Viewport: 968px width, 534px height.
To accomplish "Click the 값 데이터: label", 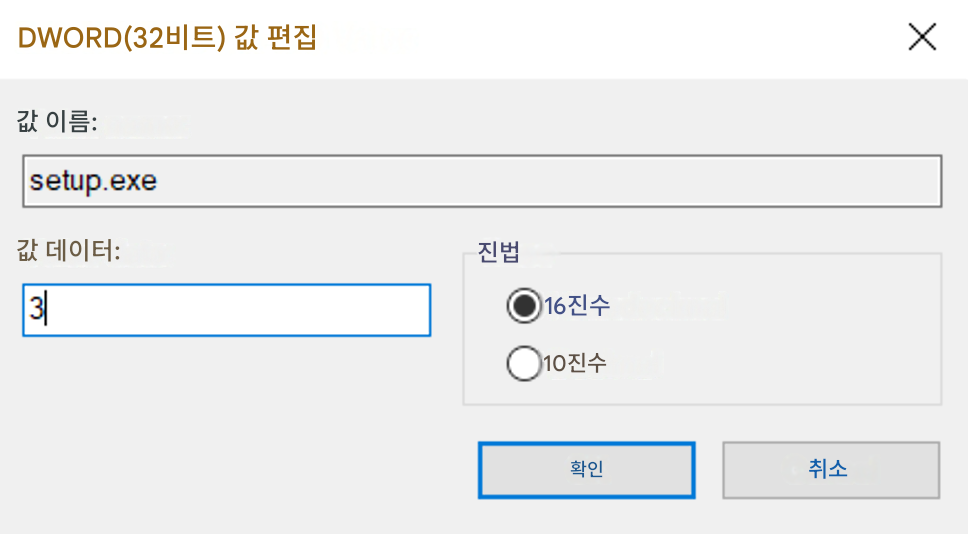I will point(69,251).
